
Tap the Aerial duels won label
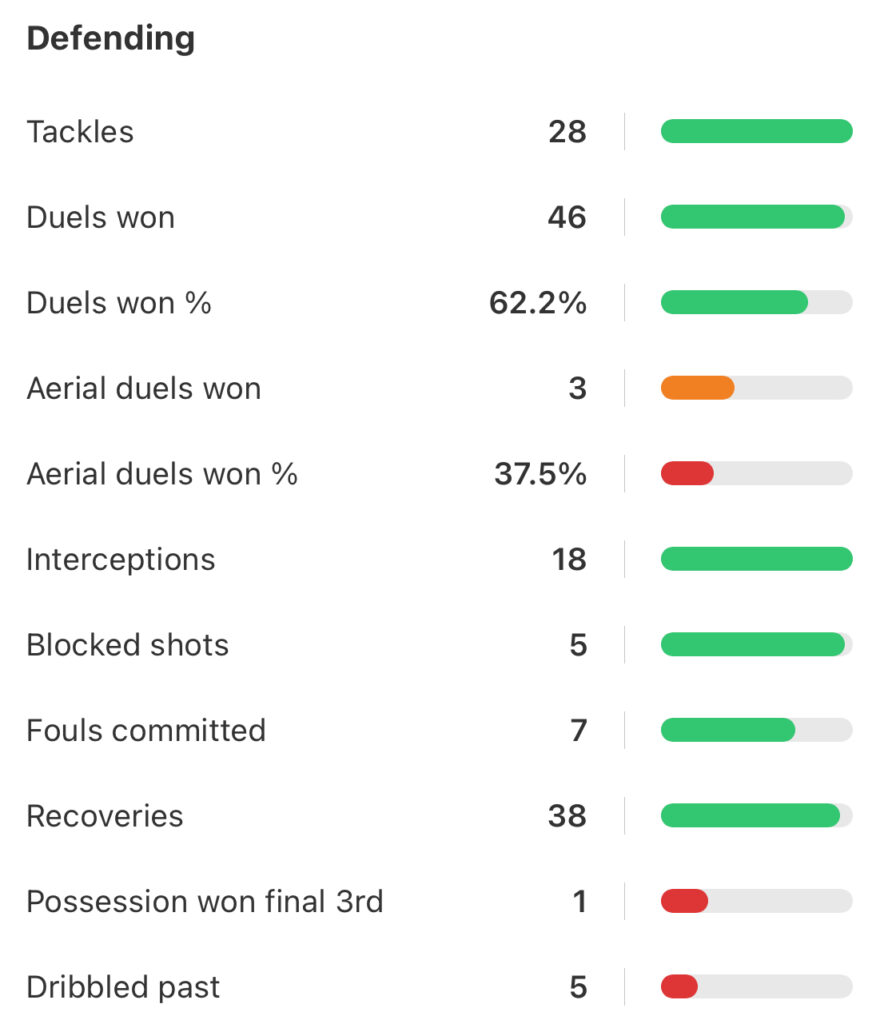143,388
